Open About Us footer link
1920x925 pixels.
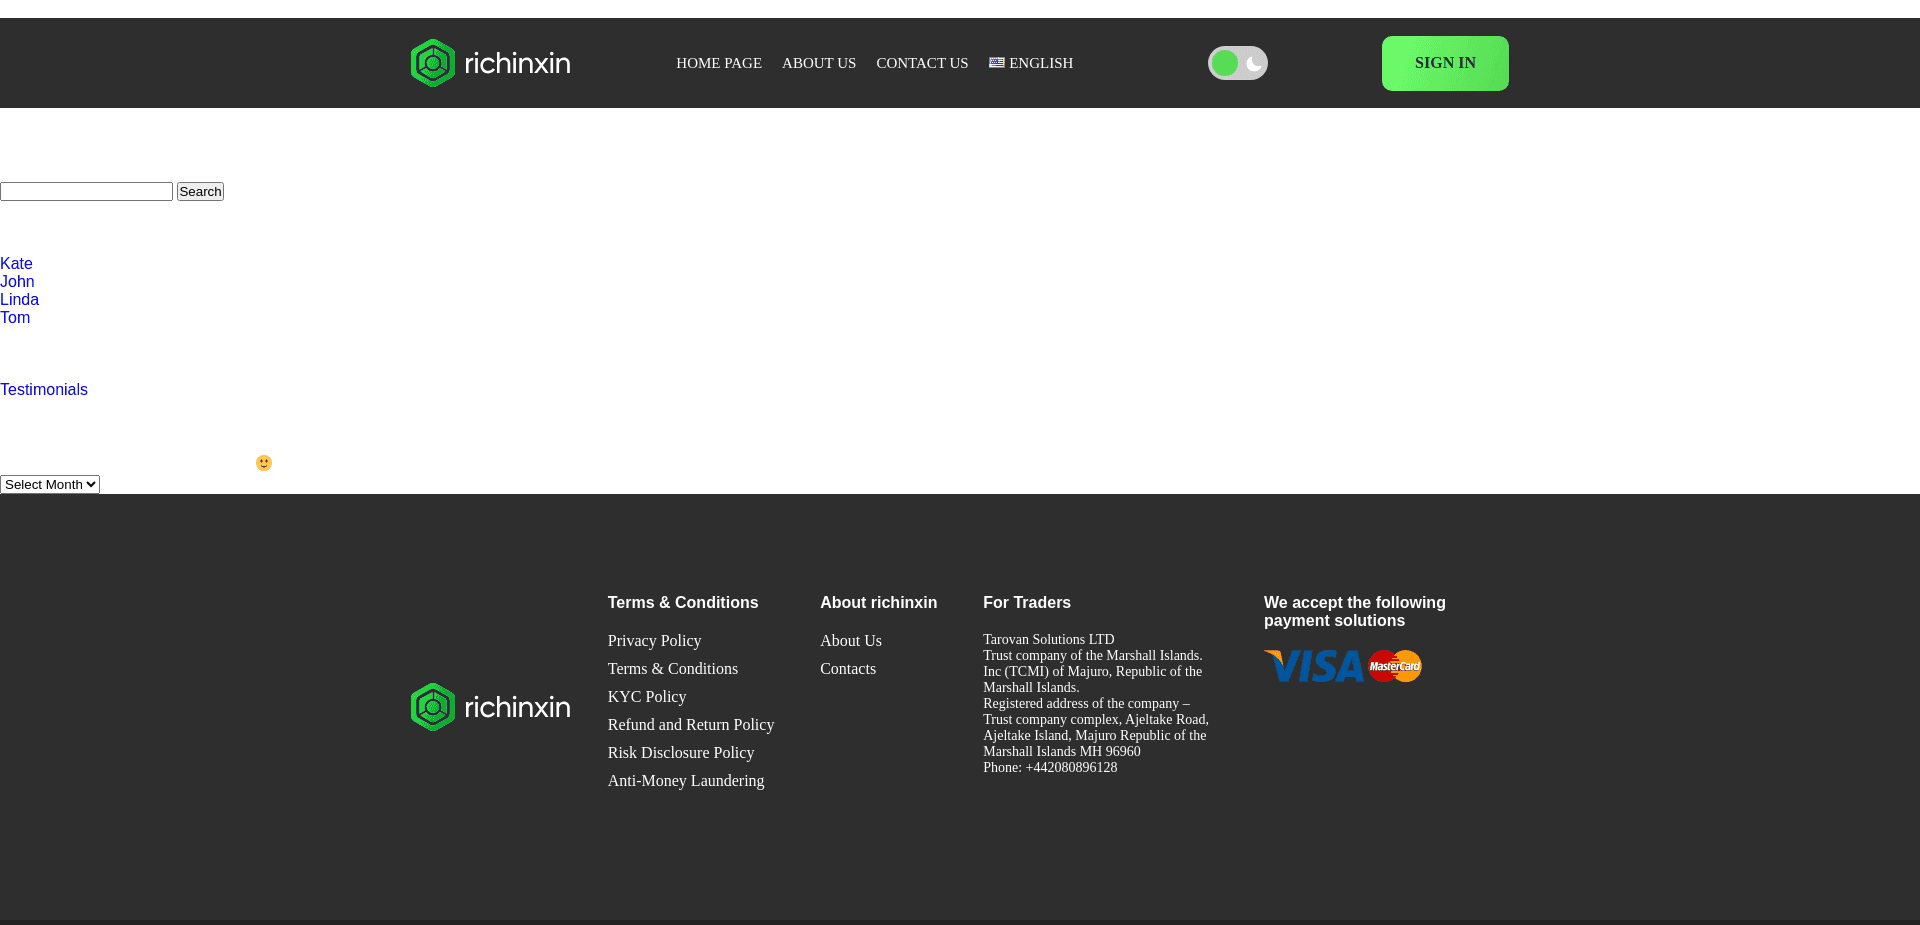pyautogui.click(x=851, y=641)
